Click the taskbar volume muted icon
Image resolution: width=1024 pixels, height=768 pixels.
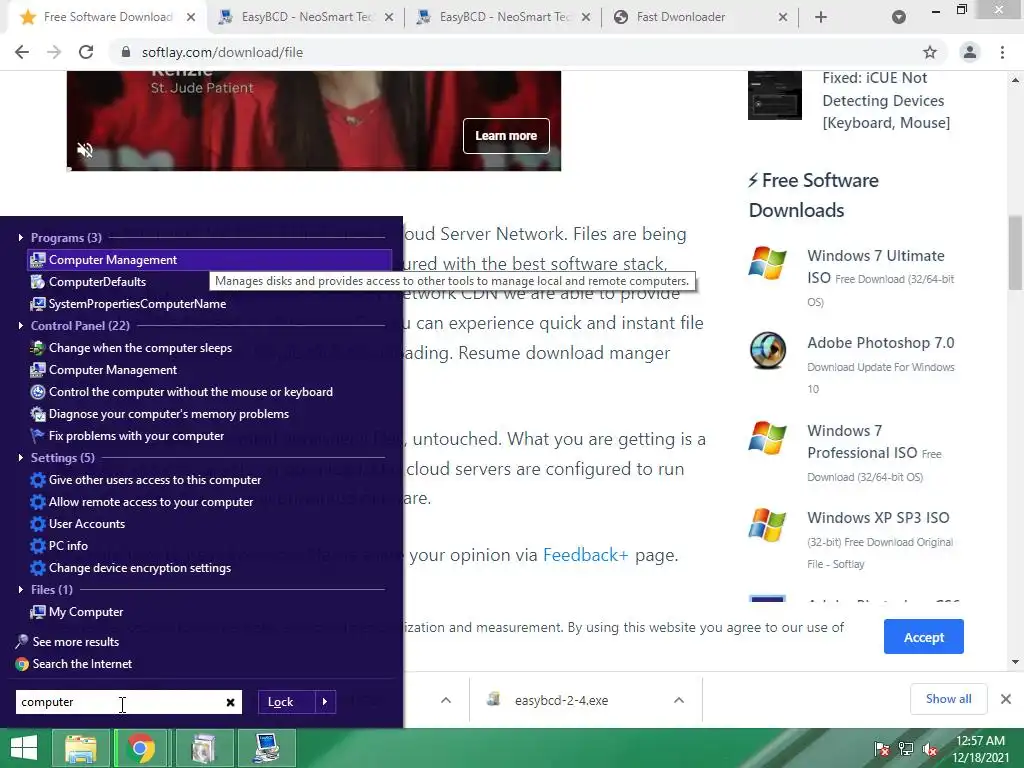pyautogui.click(x=930, y=749)
